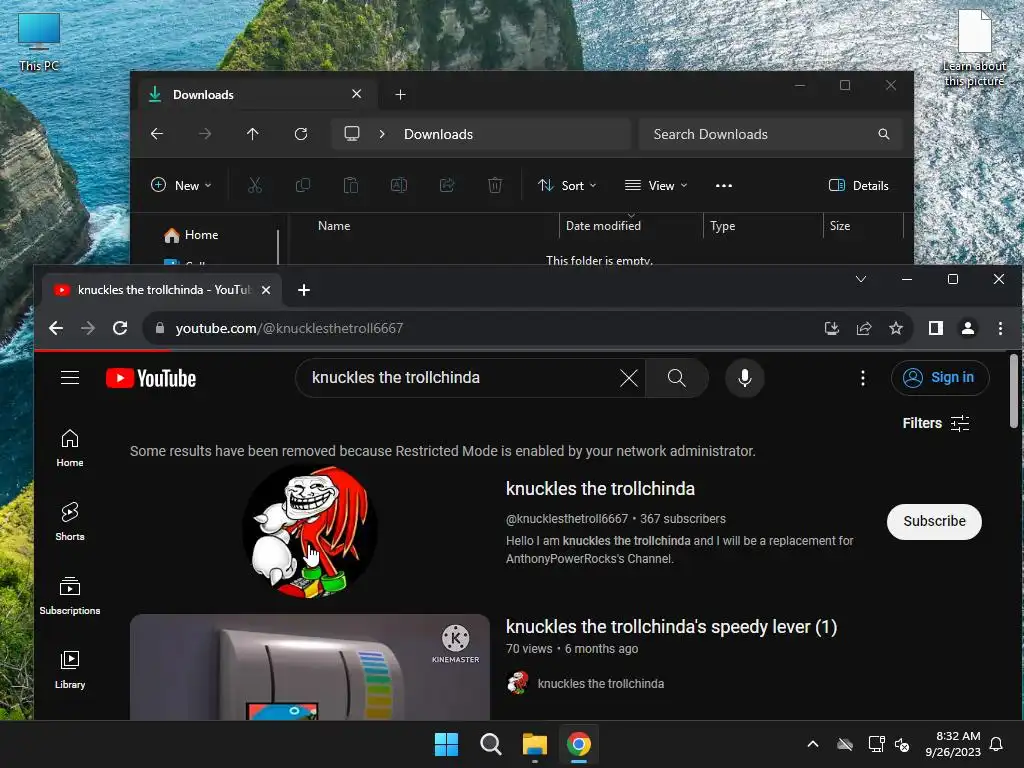Viewport: 1024px width, 768px height.
Task: Start voice search with the microphone
Action: (744, 377)
